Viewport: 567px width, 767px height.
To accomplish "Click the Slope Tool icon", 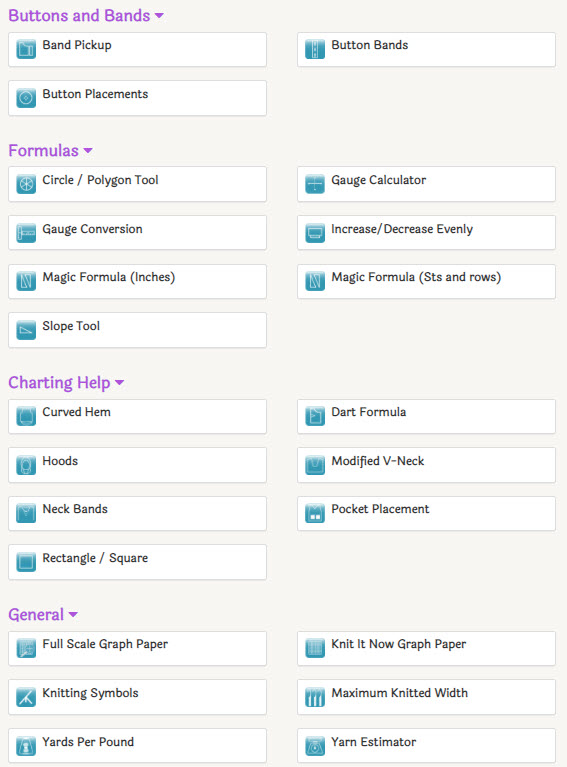I will (x=26, y=330).
